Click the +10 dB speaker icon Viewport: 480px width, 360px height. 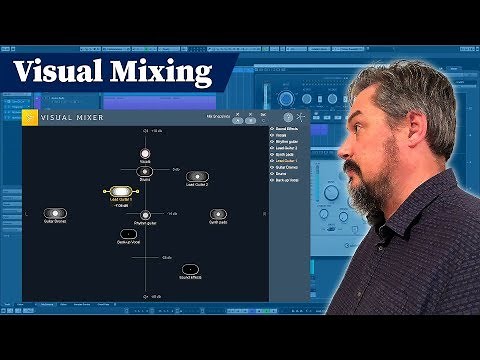tap(145, 131)
